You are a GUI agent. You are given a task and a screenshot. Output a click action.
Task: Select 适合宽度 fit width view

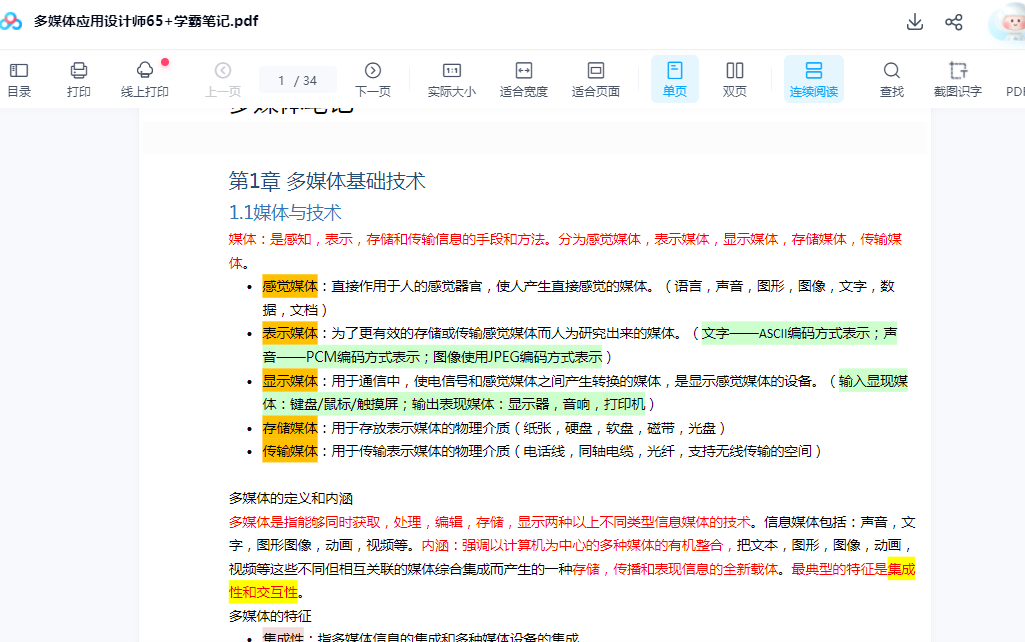[x=524, y=79]
